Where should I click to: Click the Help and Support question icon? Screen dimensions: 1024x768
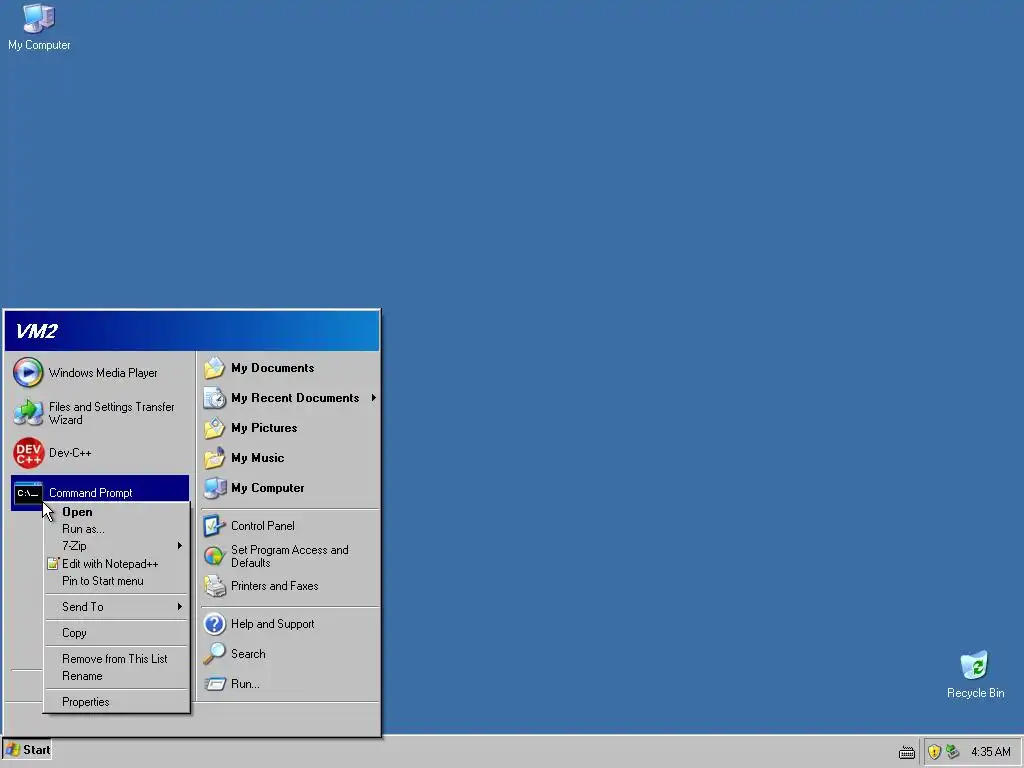pos(214,624)
